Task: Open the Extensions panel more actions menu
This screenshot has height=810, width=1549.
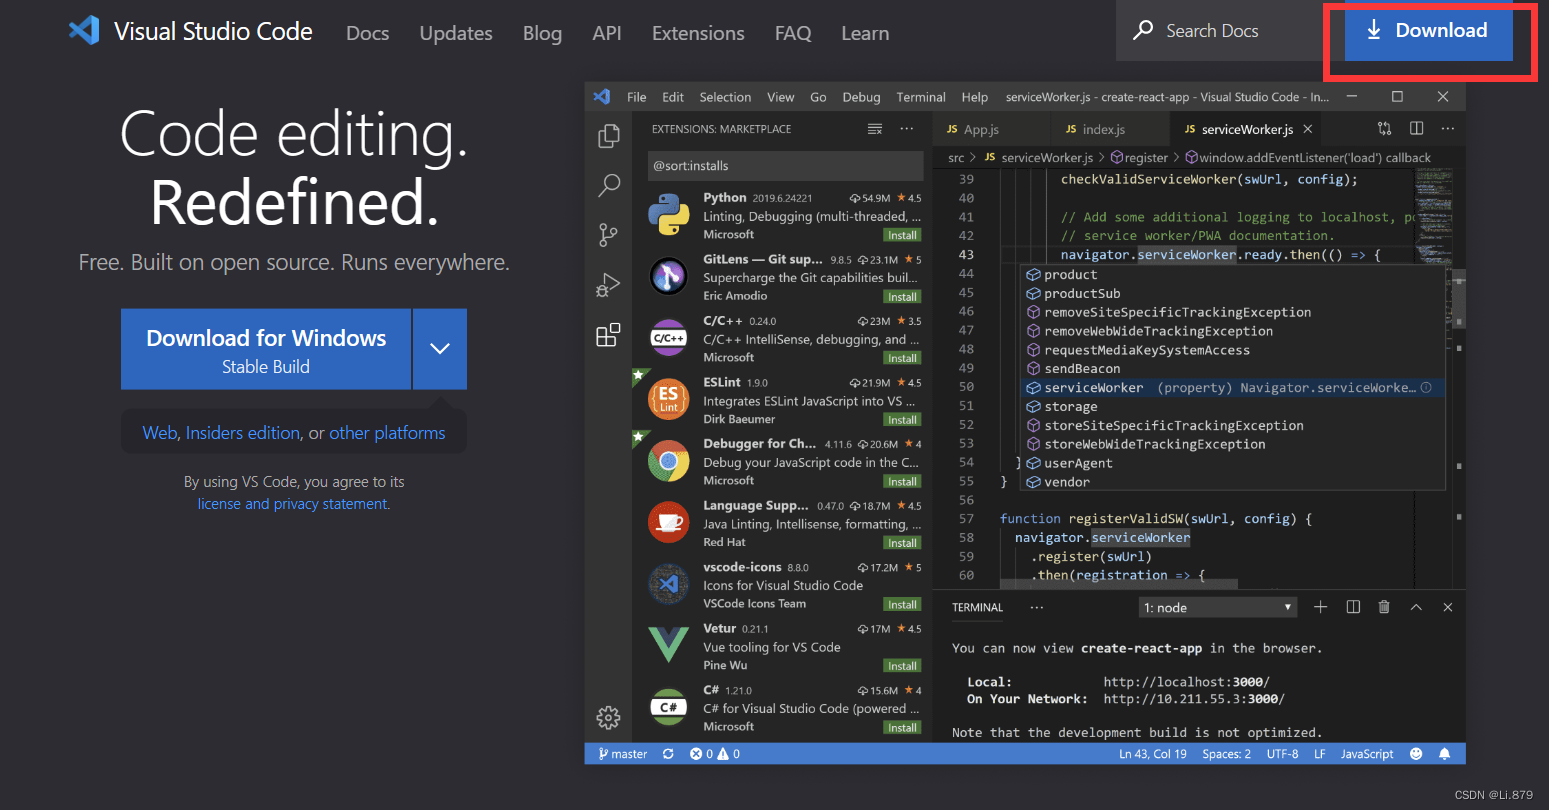Action: 907,129
